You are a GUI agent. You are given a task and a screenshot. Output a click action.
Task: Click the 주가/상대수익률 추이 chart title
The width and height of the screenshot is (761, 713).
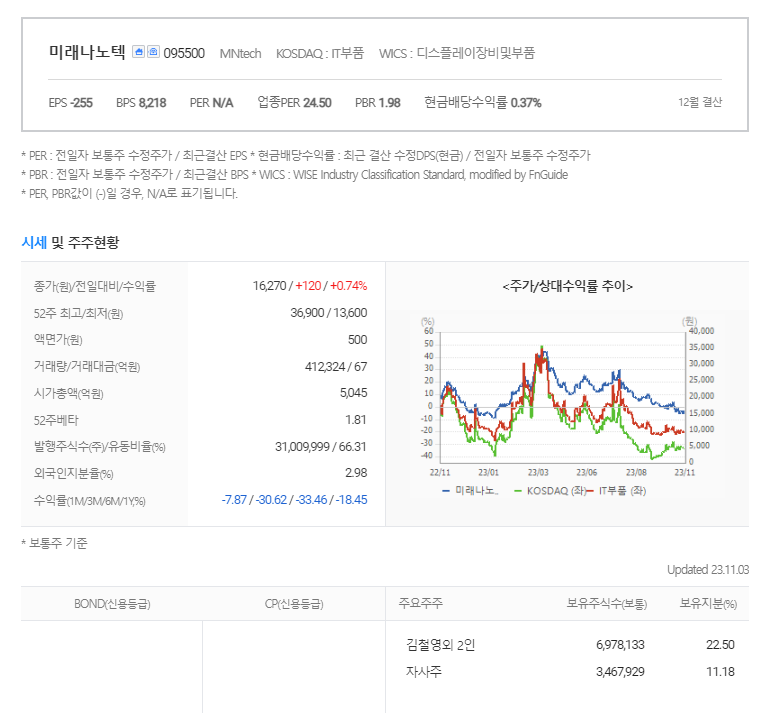pos(567,286)
